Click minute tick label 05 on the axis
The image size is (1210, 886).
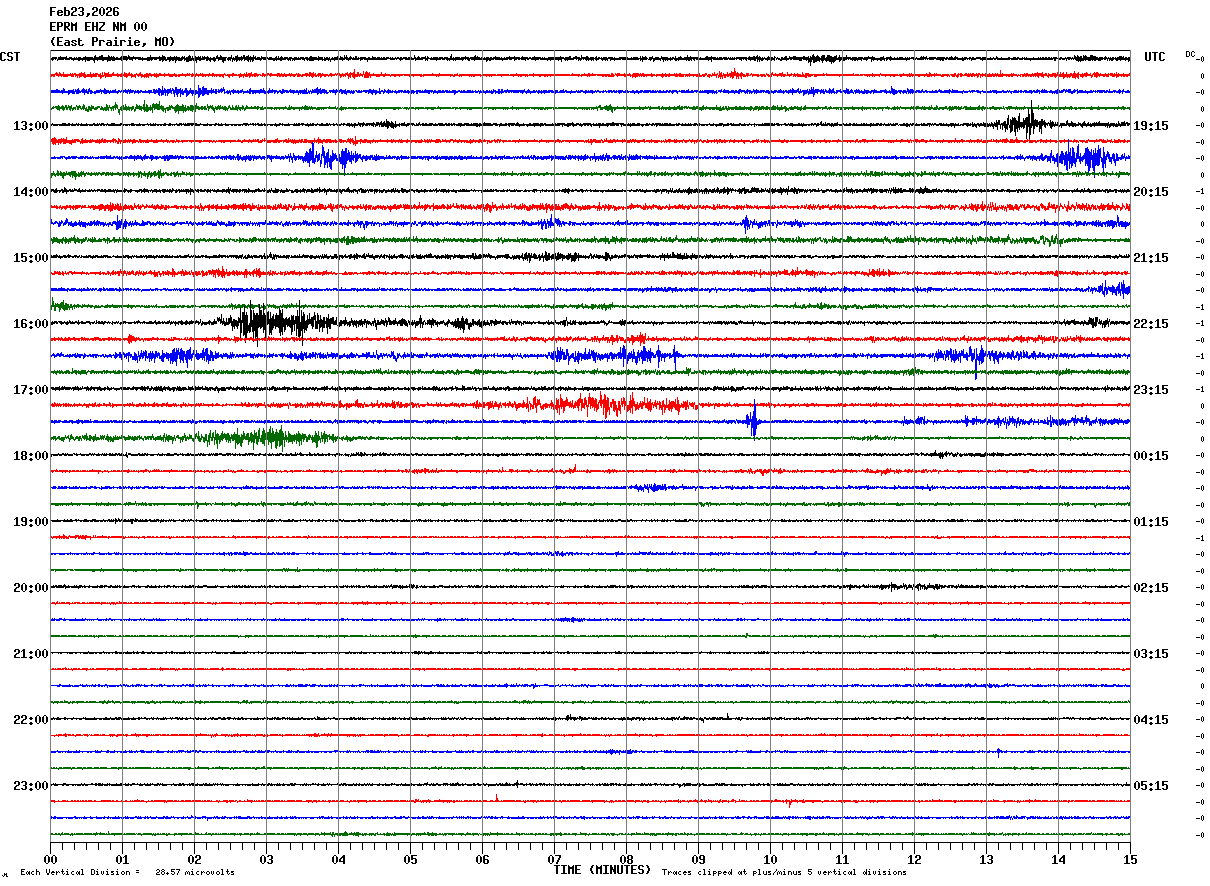click(x=410, y=859)
